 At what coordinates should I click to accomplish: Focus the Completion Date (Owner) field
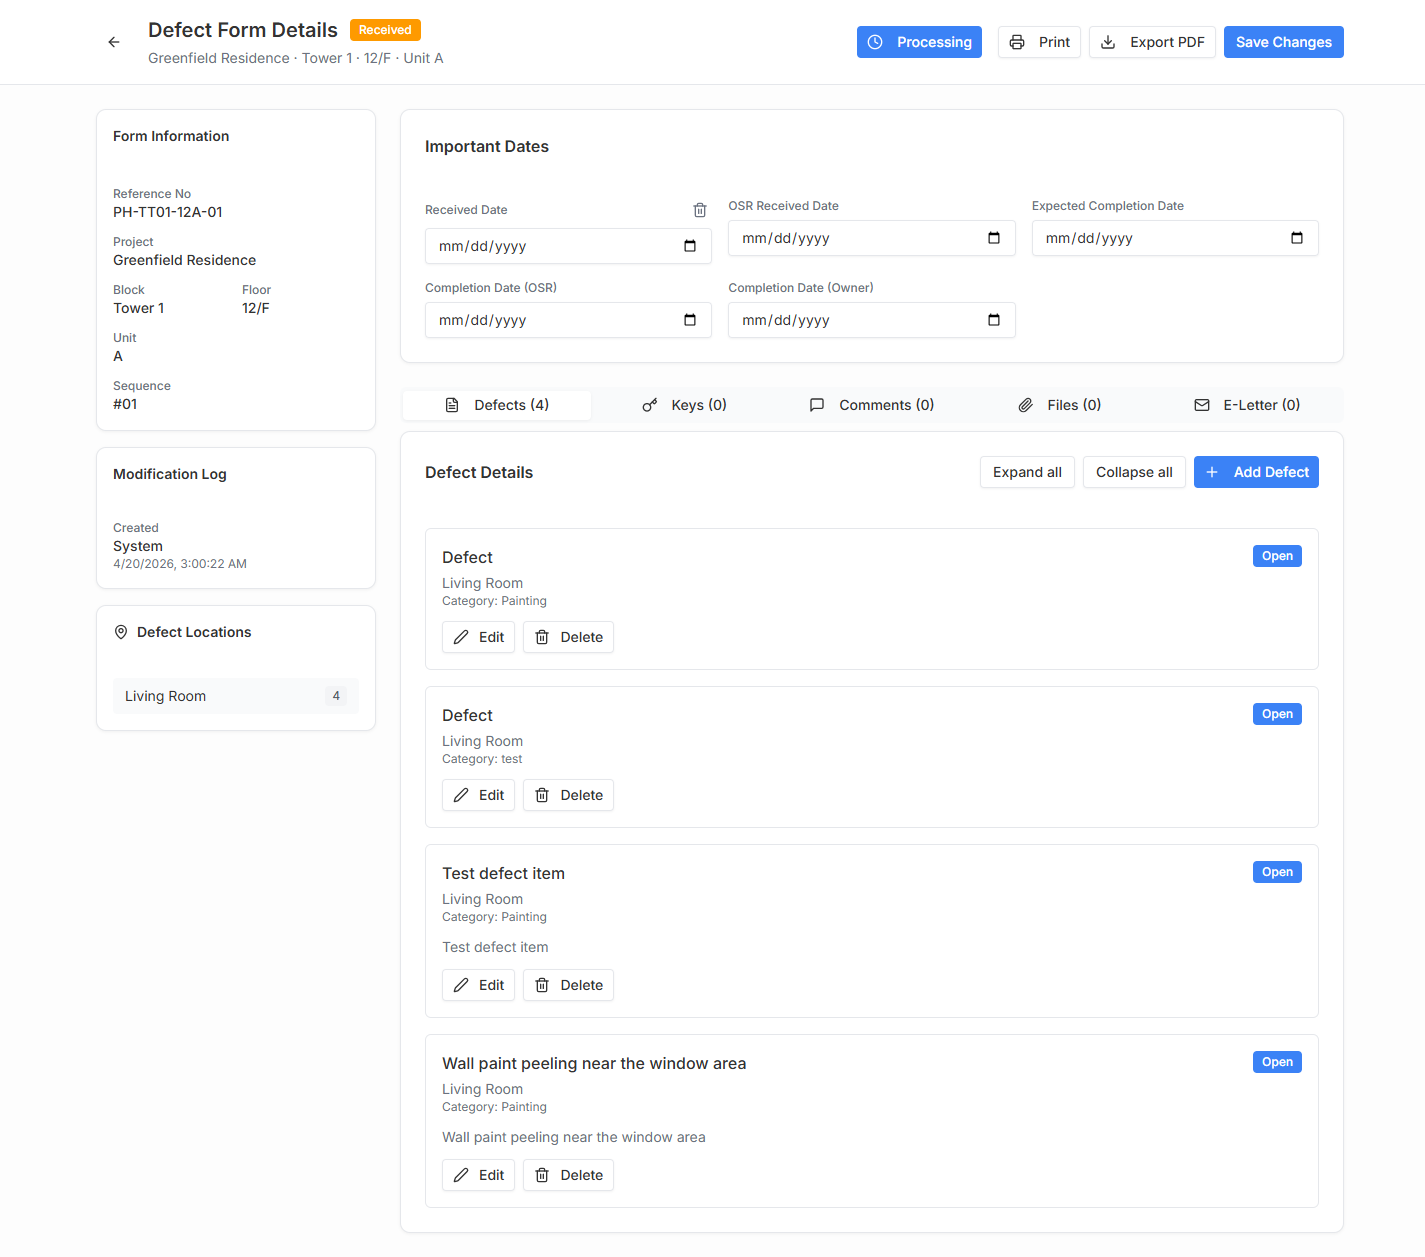(x=871, y=320)
